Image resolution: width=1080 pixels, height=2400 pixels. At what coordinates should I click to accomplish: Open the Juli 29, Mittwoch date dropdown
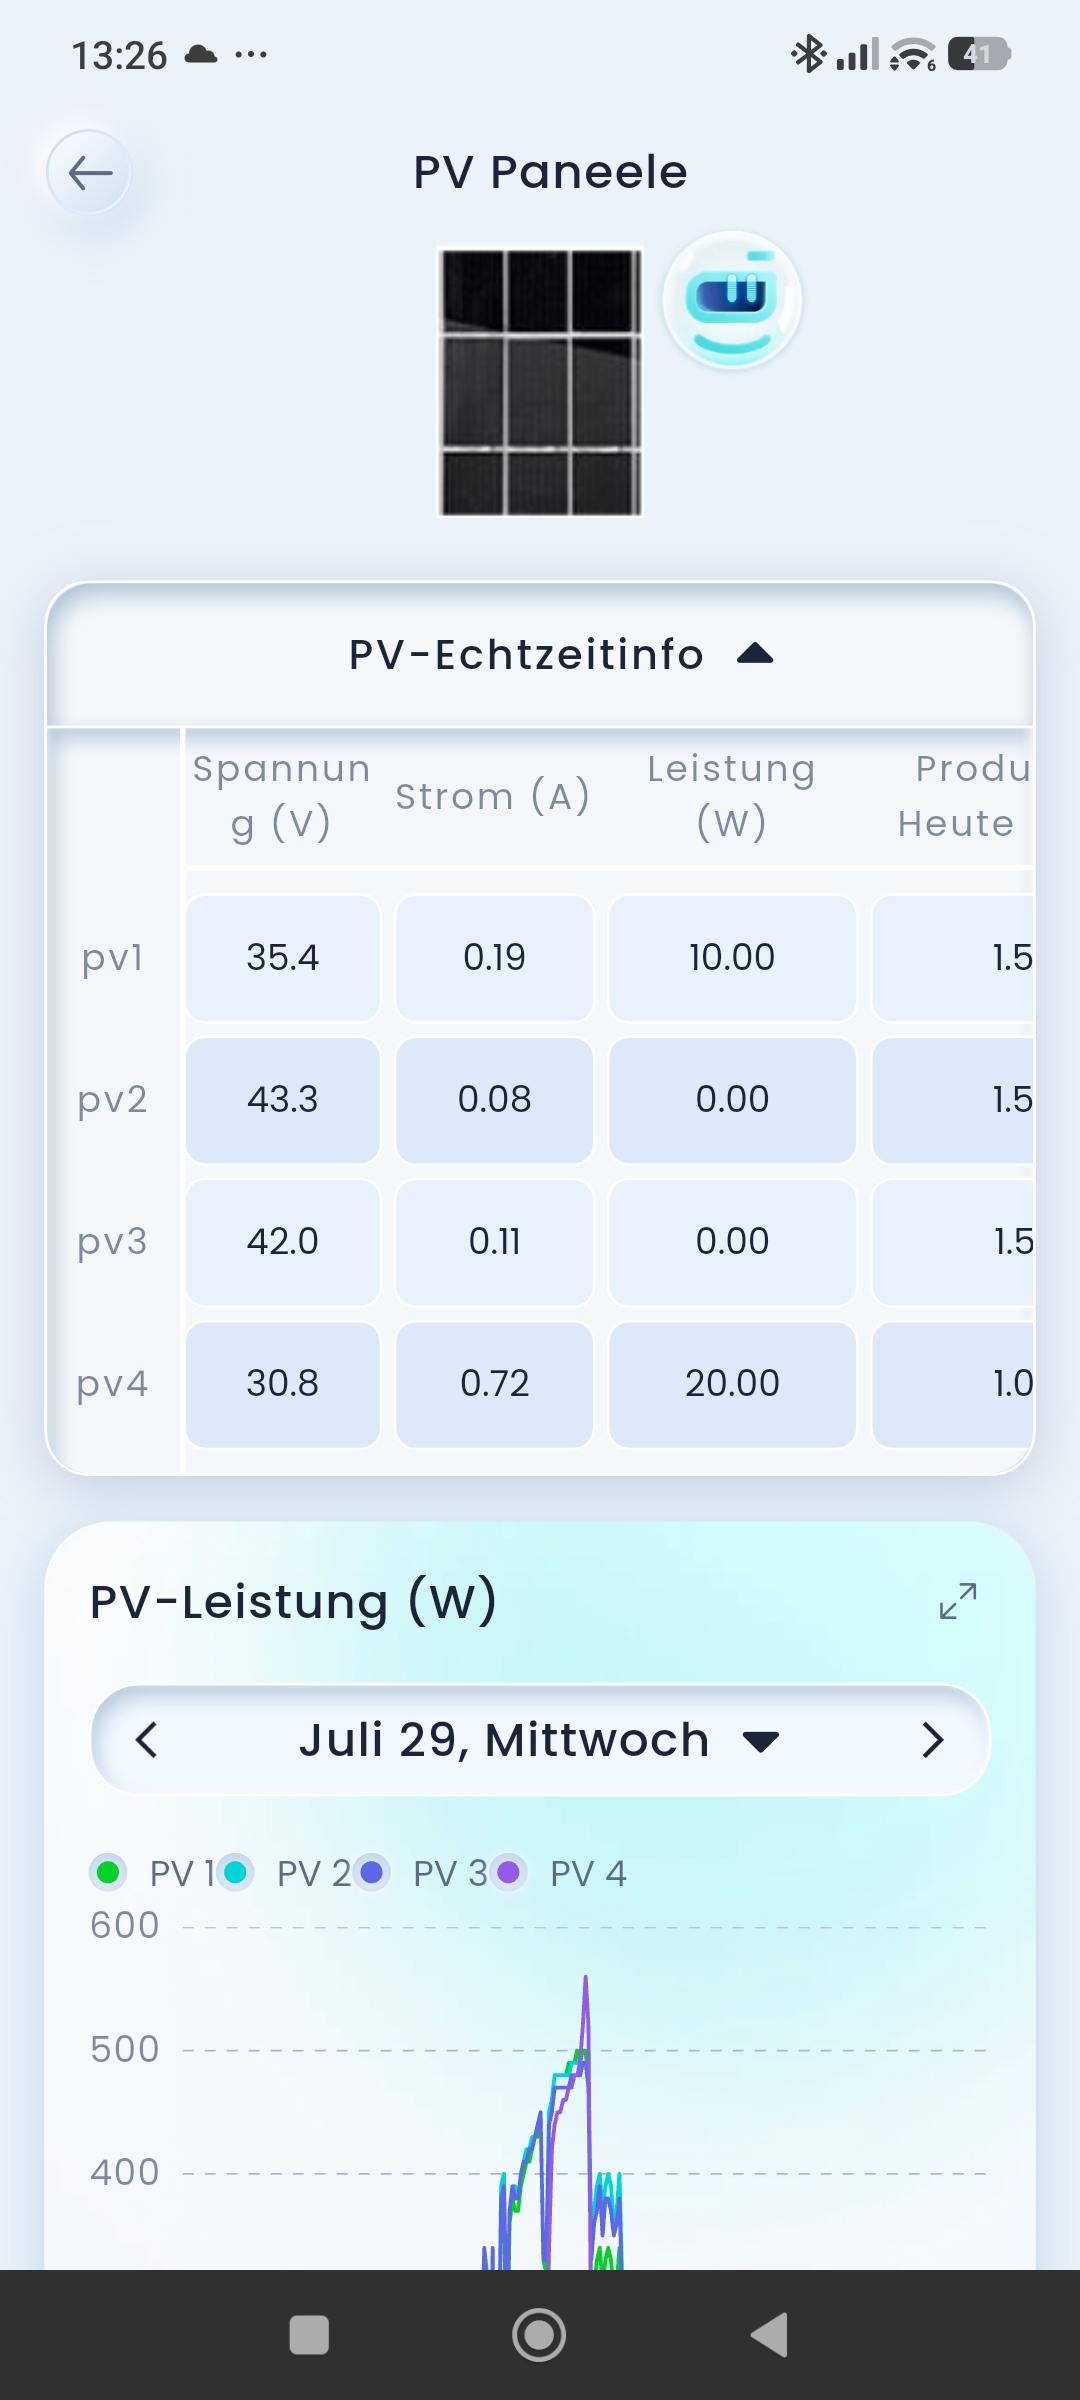(x=539, y=1740)
